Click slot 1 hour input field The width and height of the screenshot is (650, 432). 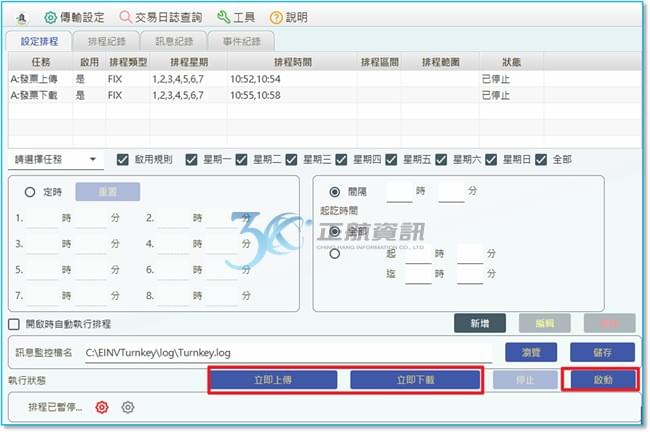click(42, 218)
